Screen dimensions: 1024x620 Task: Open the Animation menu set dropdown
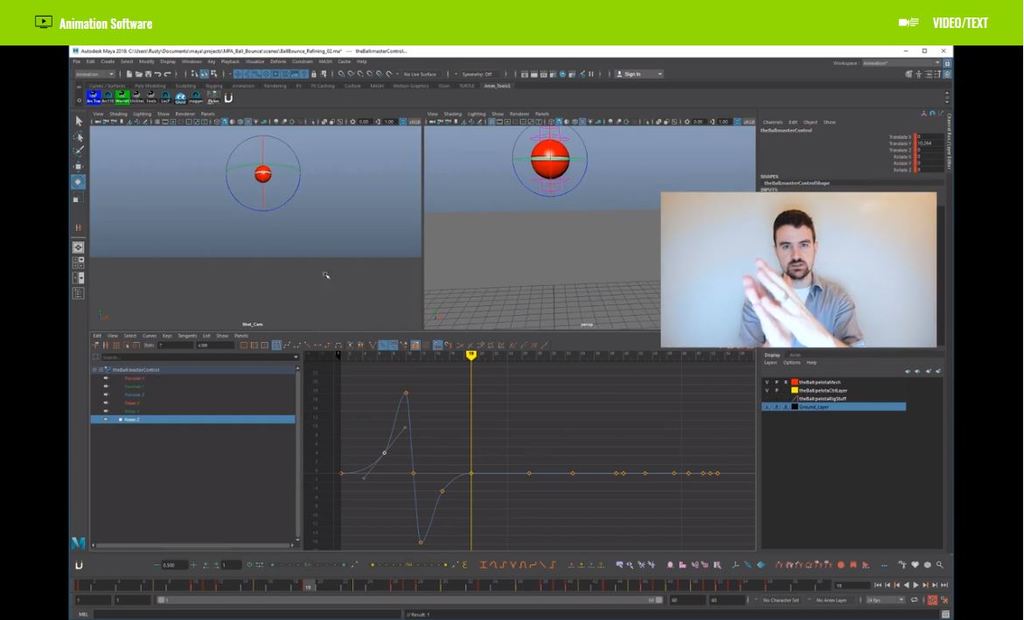(95, 74)
